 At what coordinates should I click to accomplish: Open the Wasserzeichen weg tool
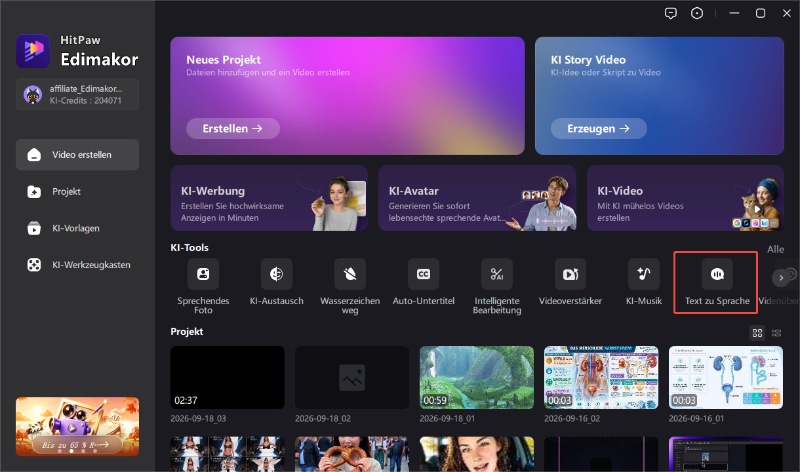(350, 286)
